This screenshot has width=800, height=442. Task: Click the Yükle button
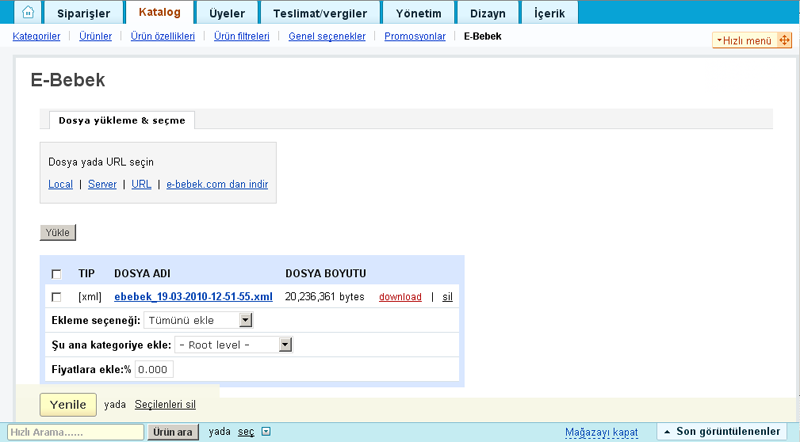(x=58, y=233)
